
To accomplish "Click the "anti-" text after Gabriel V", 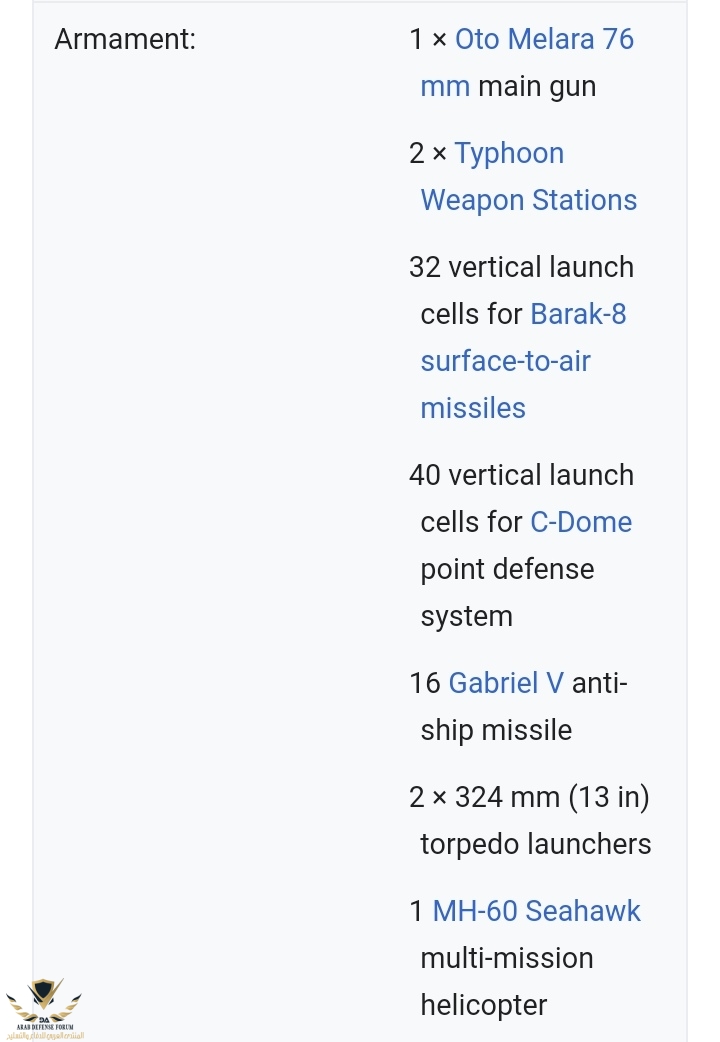I will click(x=599, y=684).
